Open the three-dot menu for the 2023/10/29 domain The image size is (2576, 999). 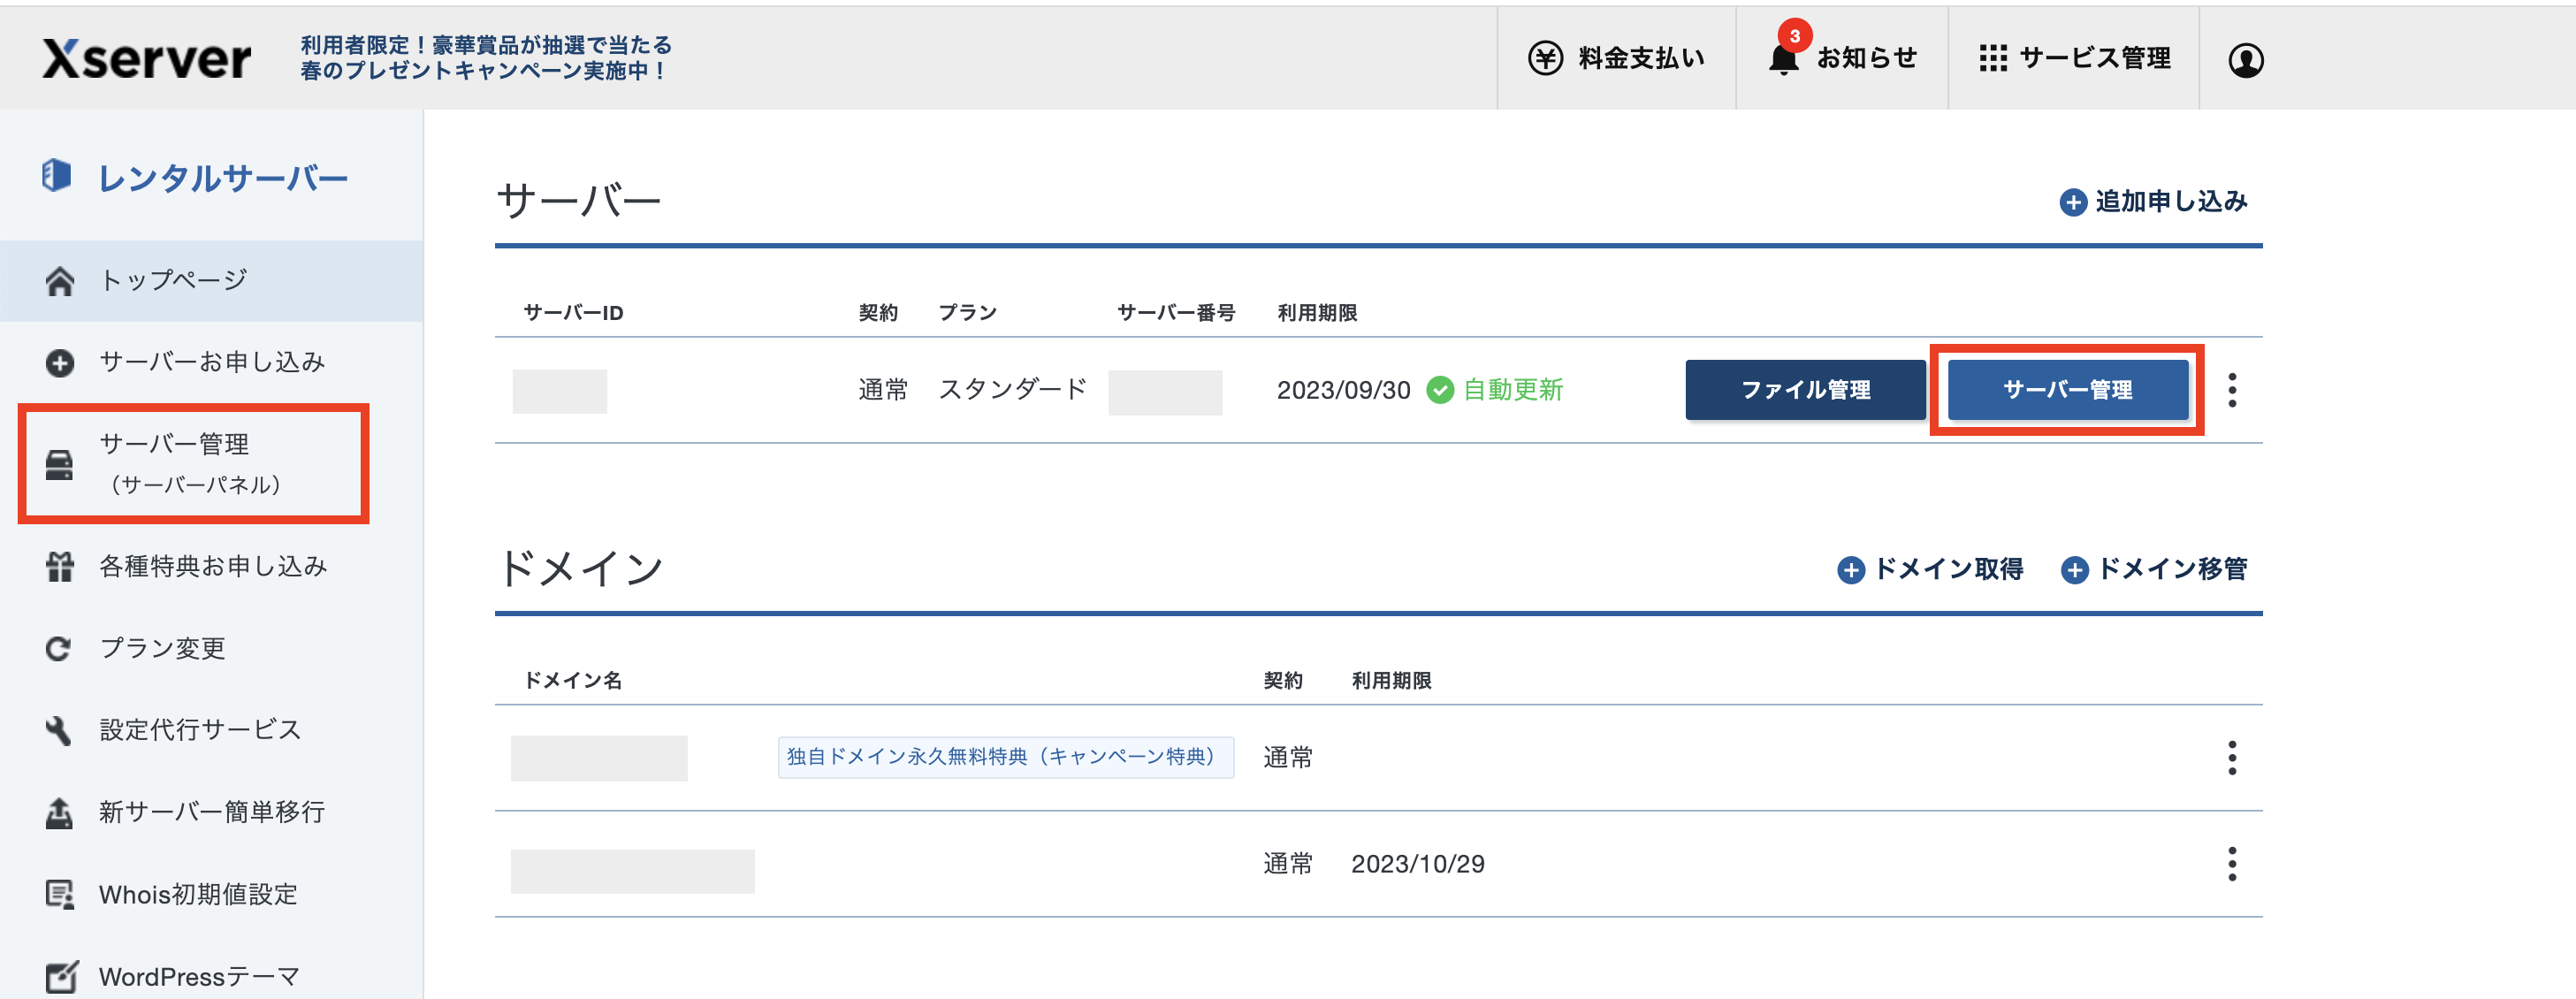[2231, 864]
